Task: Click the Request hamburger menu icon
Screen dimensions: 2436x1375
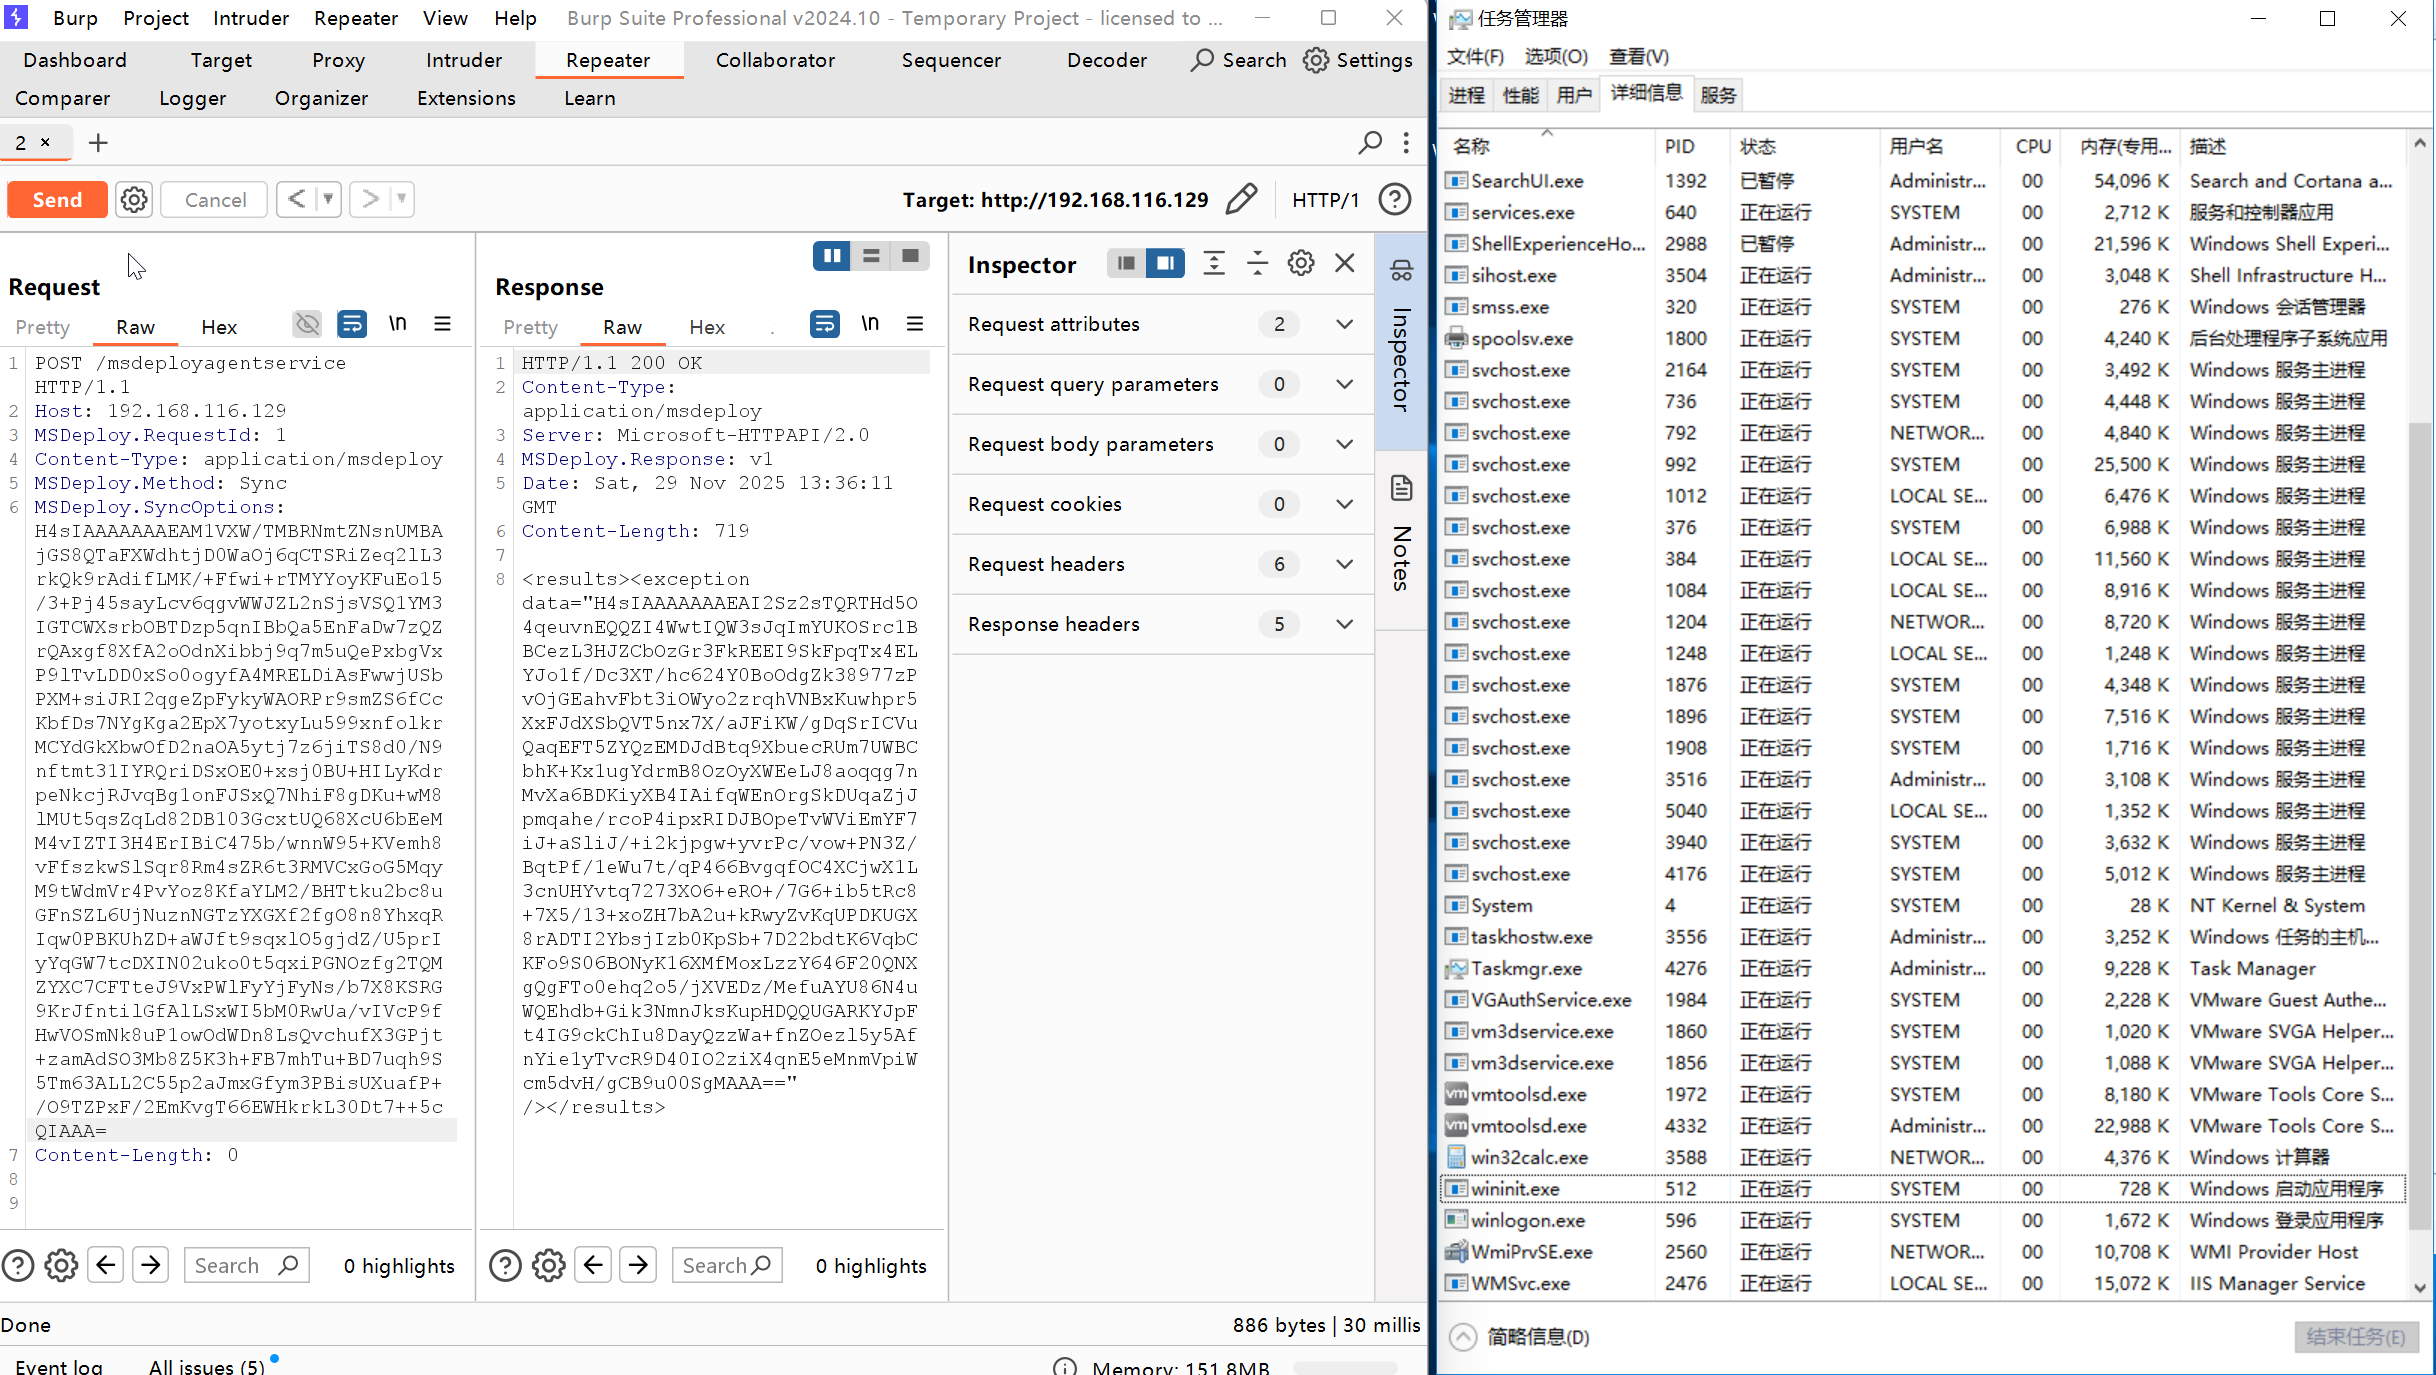Action: pyautogui.click(x=442, y=324)
